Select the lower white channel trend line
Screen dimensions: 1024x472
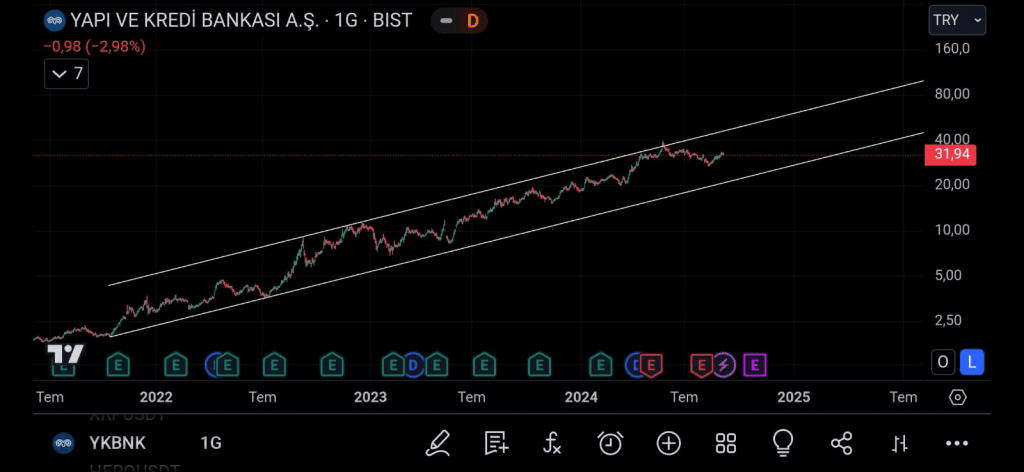point(517,234)
